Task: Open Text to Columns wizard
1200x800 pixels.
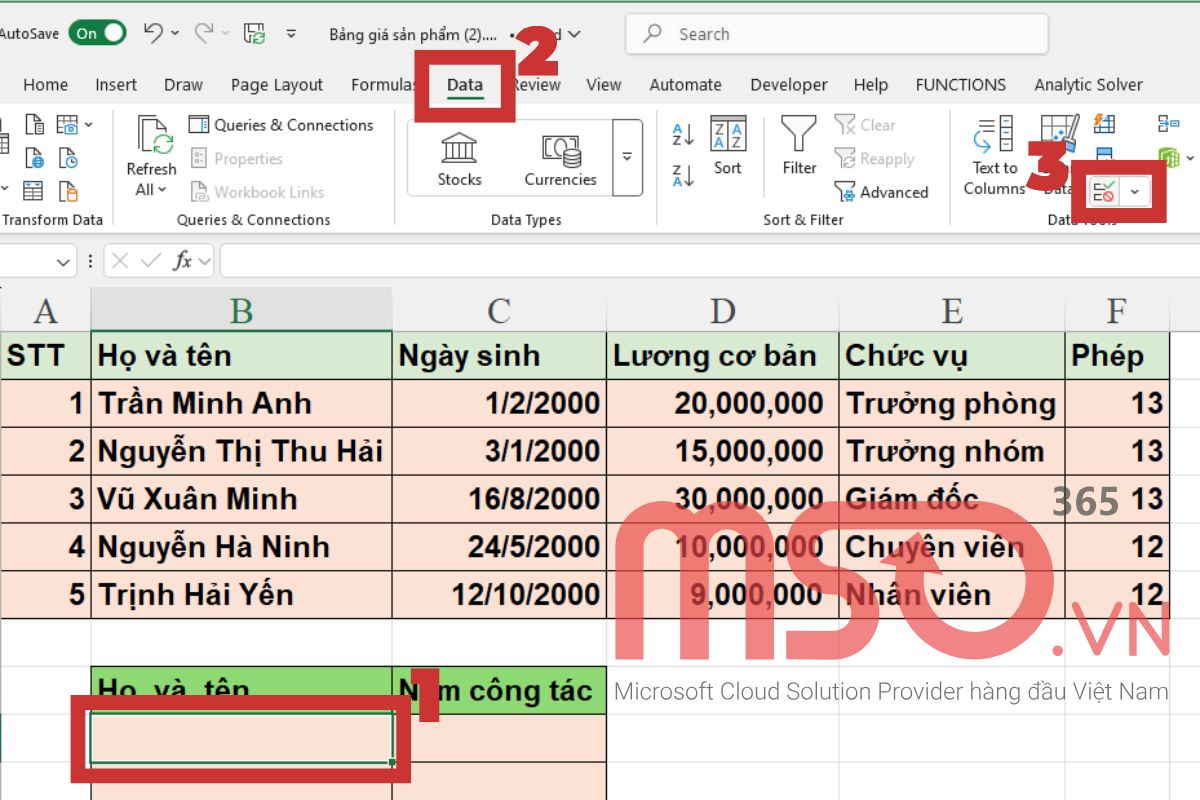Action: [994, 155]
